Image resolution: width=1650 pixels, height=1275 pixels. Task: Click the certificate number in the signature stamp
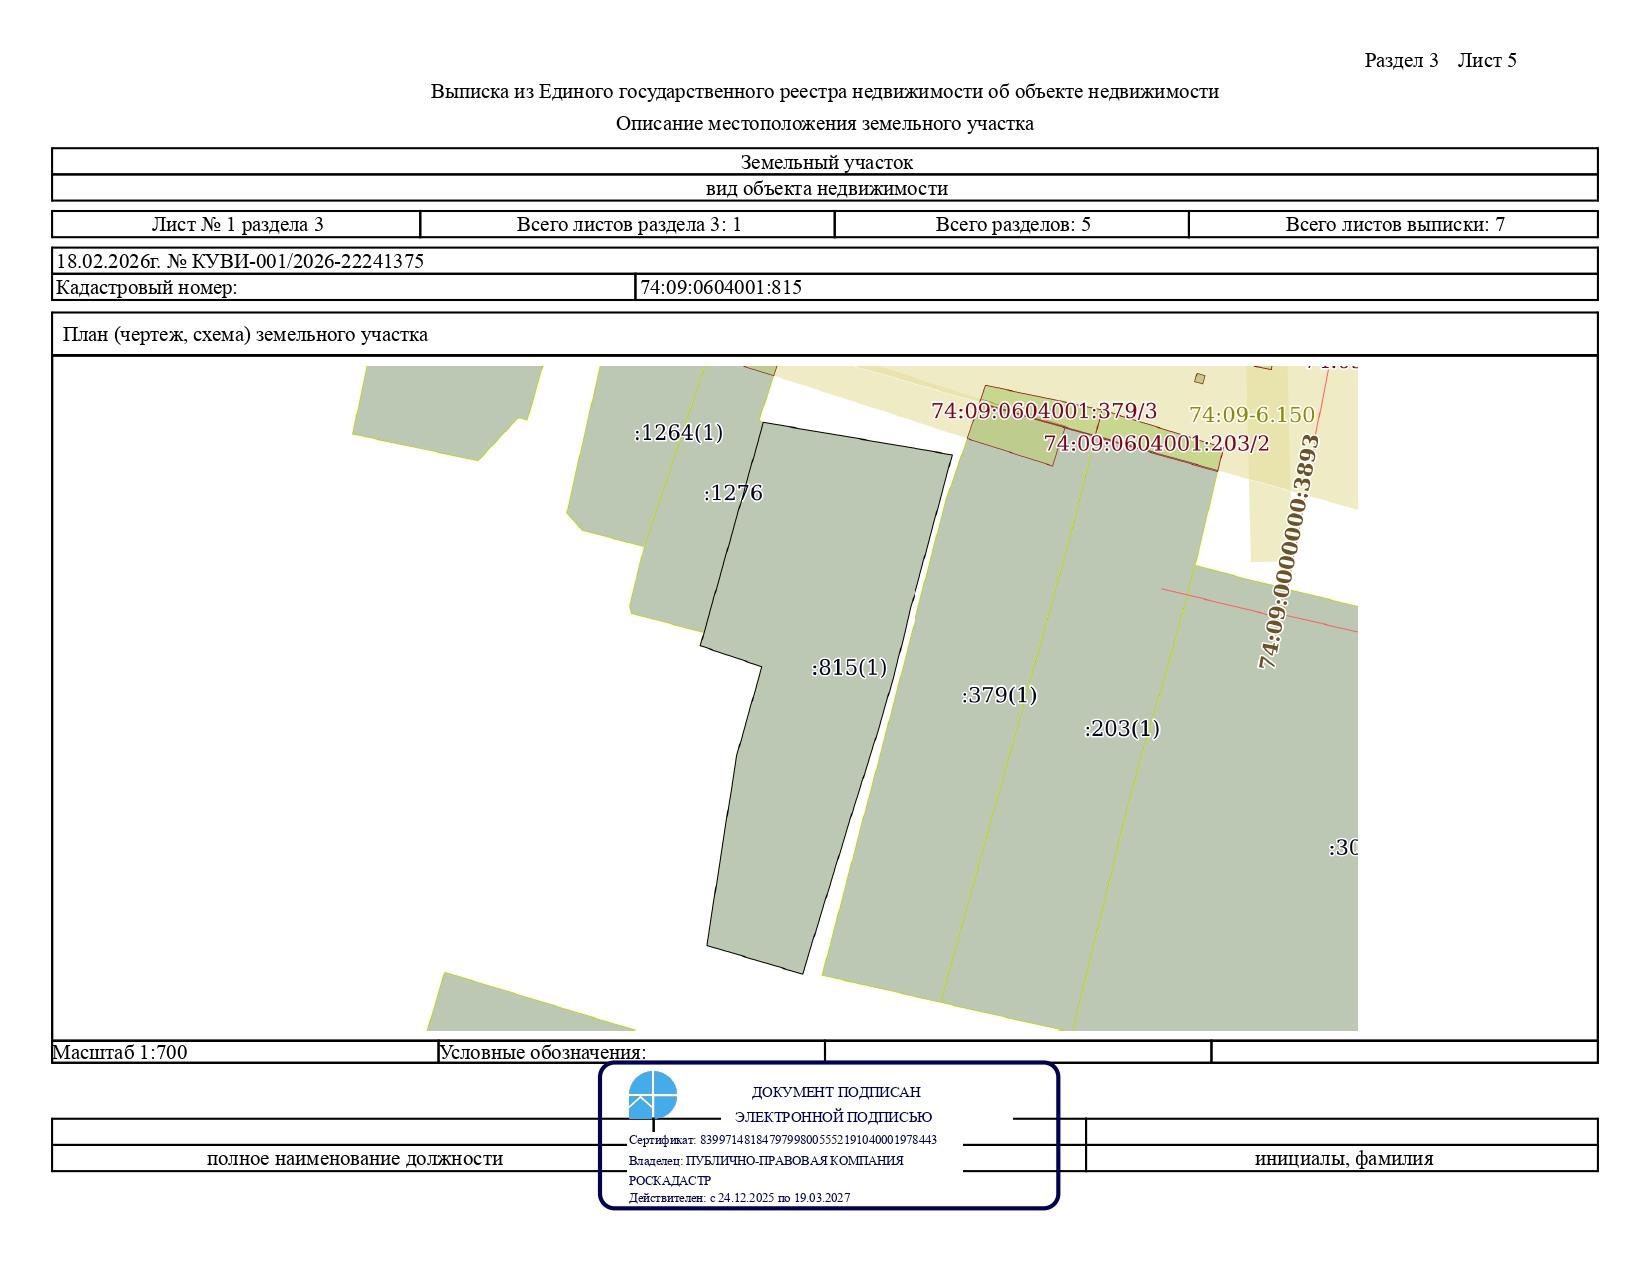[x=783, y=1140]
